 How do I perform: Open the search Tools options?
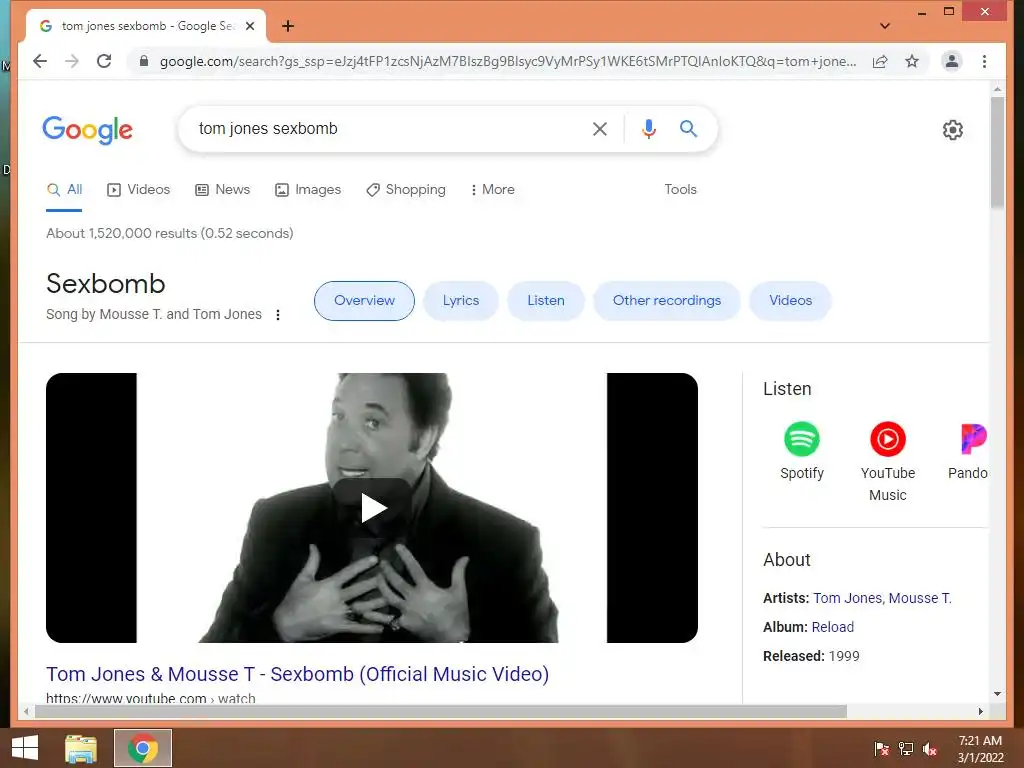tap(680, 189)
